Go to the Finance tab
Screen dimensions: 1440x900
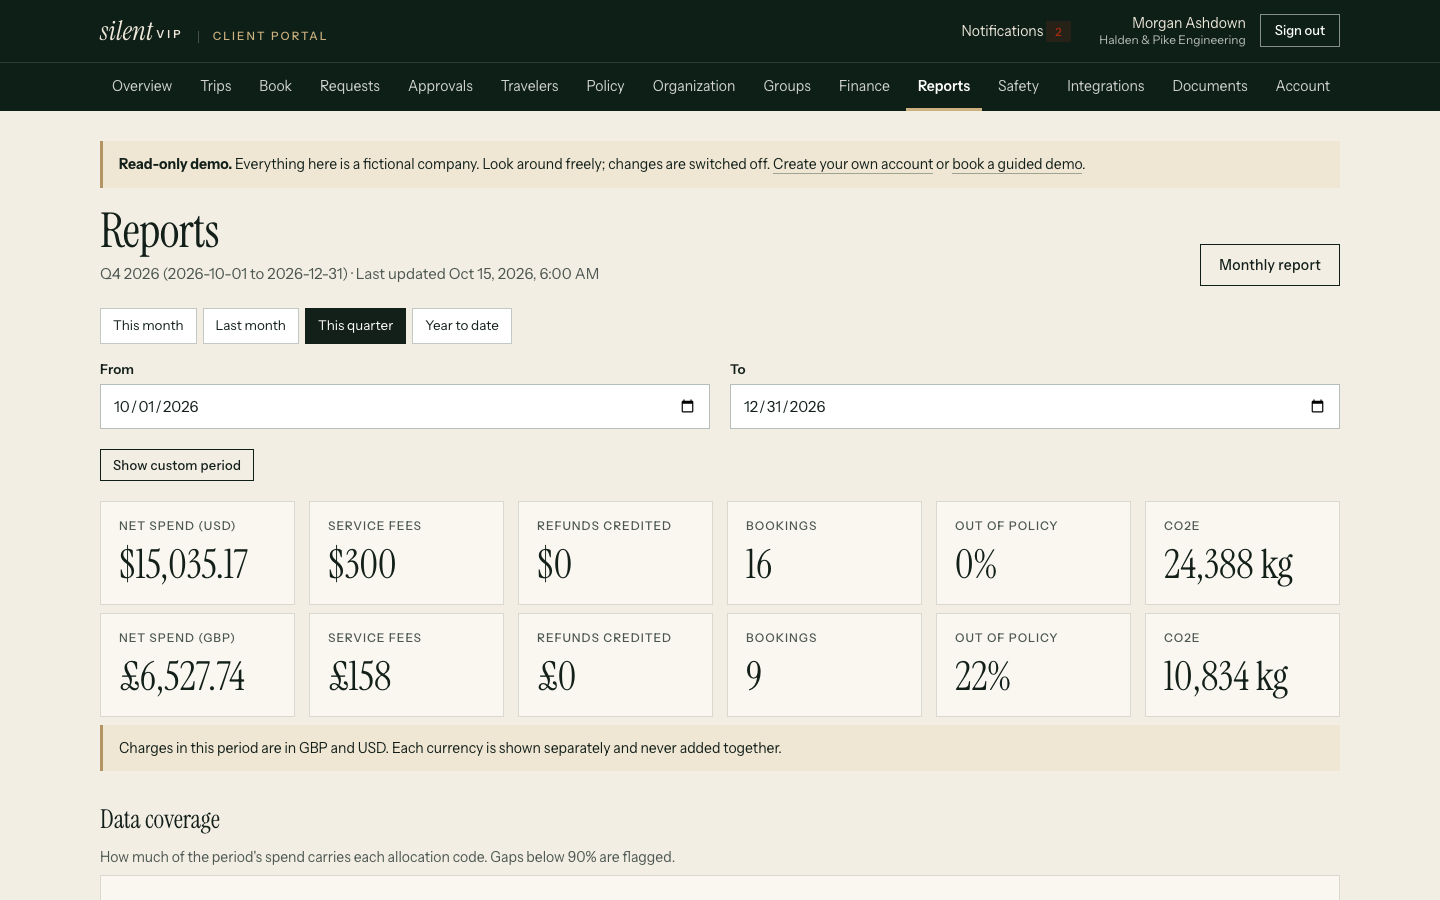pyautogui.click(x=864, y=86)
